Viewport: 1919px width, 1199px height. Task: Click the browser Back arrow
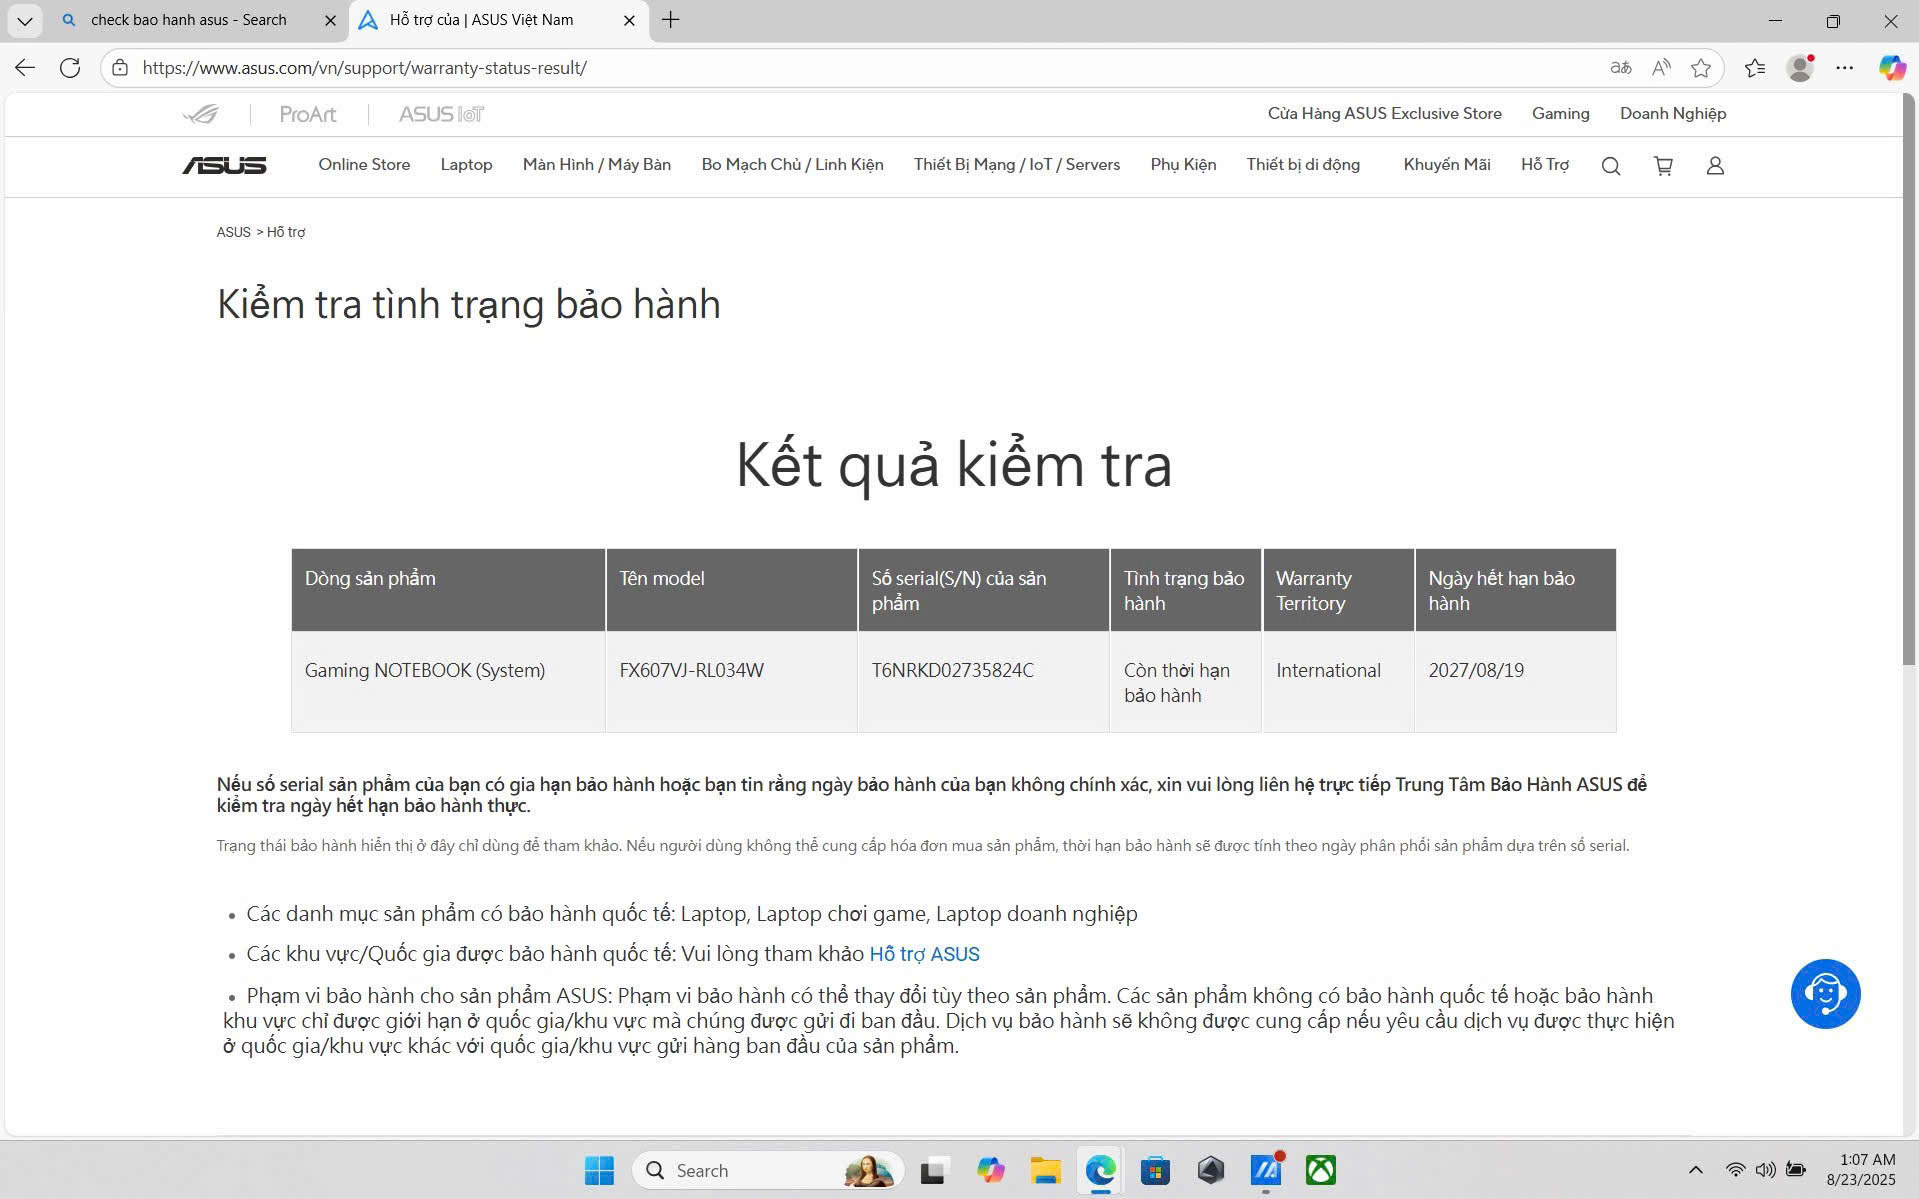(25, 68)
